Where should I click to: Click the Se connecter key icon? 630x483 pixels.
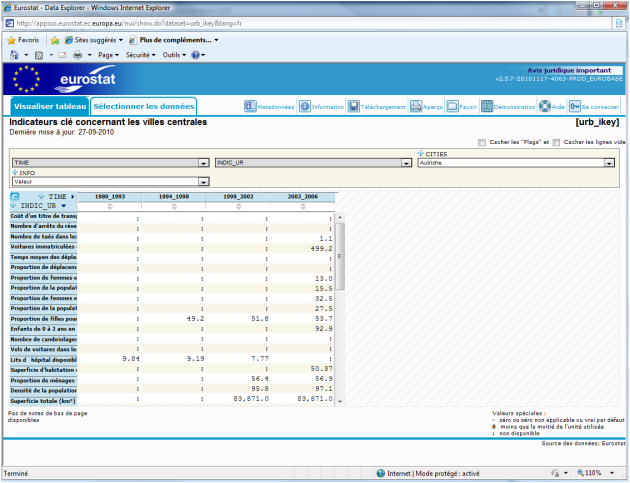tap(575, 106)
